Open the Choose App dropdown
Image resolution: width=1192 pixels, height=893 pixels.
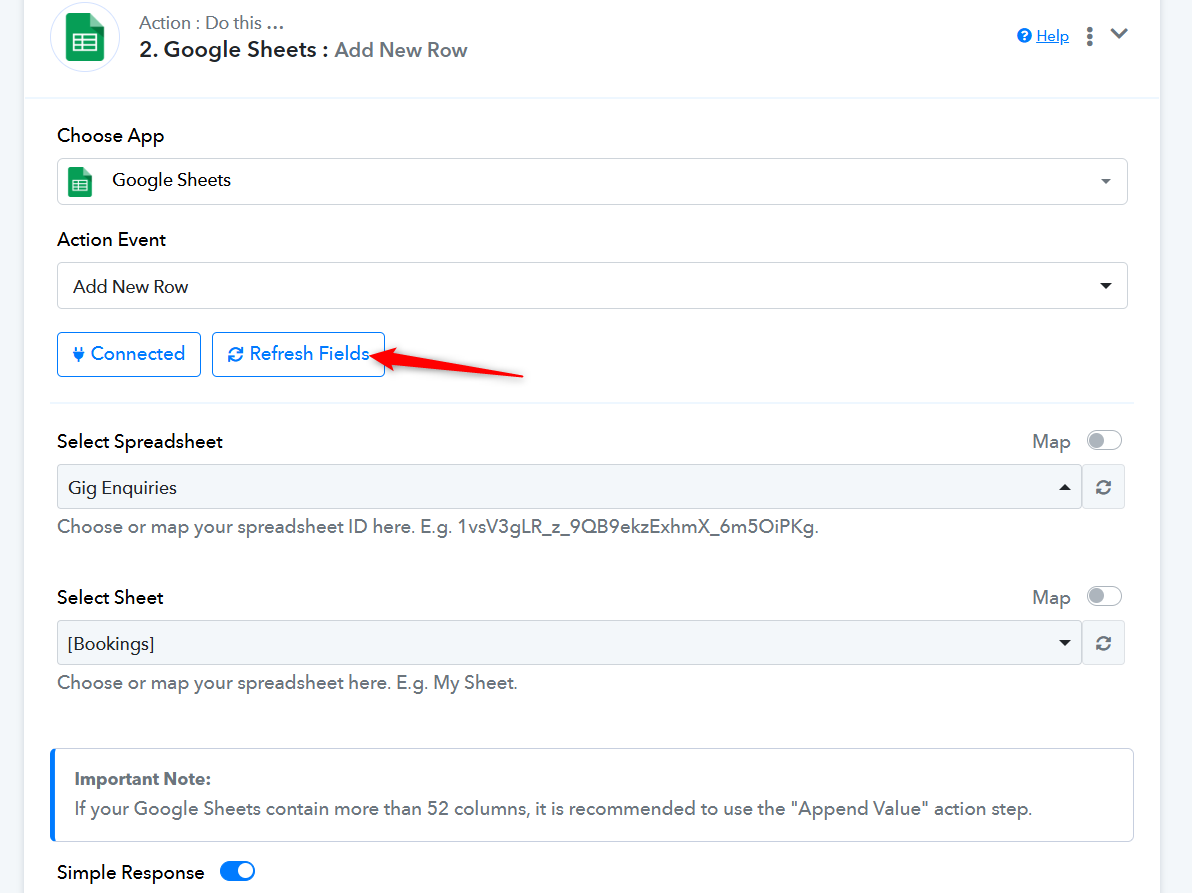[x=592, y=181]
